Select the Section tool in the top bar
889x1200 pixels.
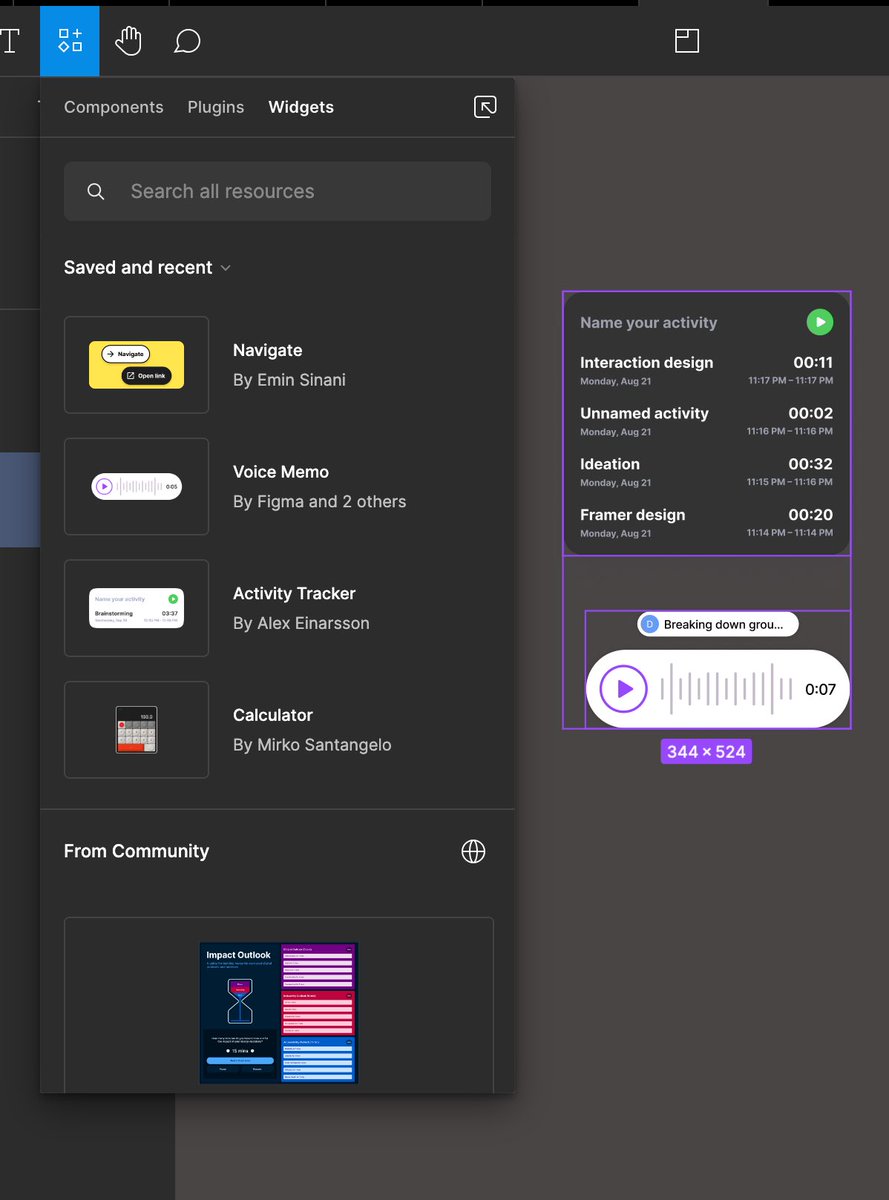(x=687, y=41)
